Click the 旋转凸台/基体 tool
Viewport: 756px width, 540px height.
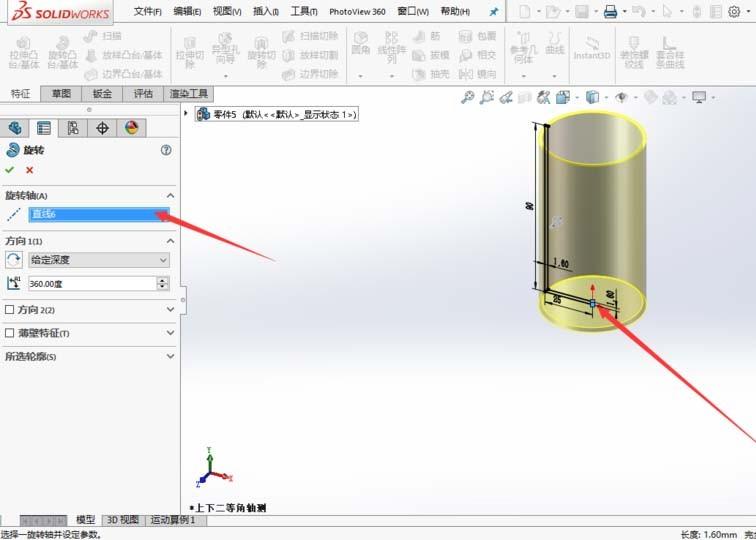click(x=63, y=53)
